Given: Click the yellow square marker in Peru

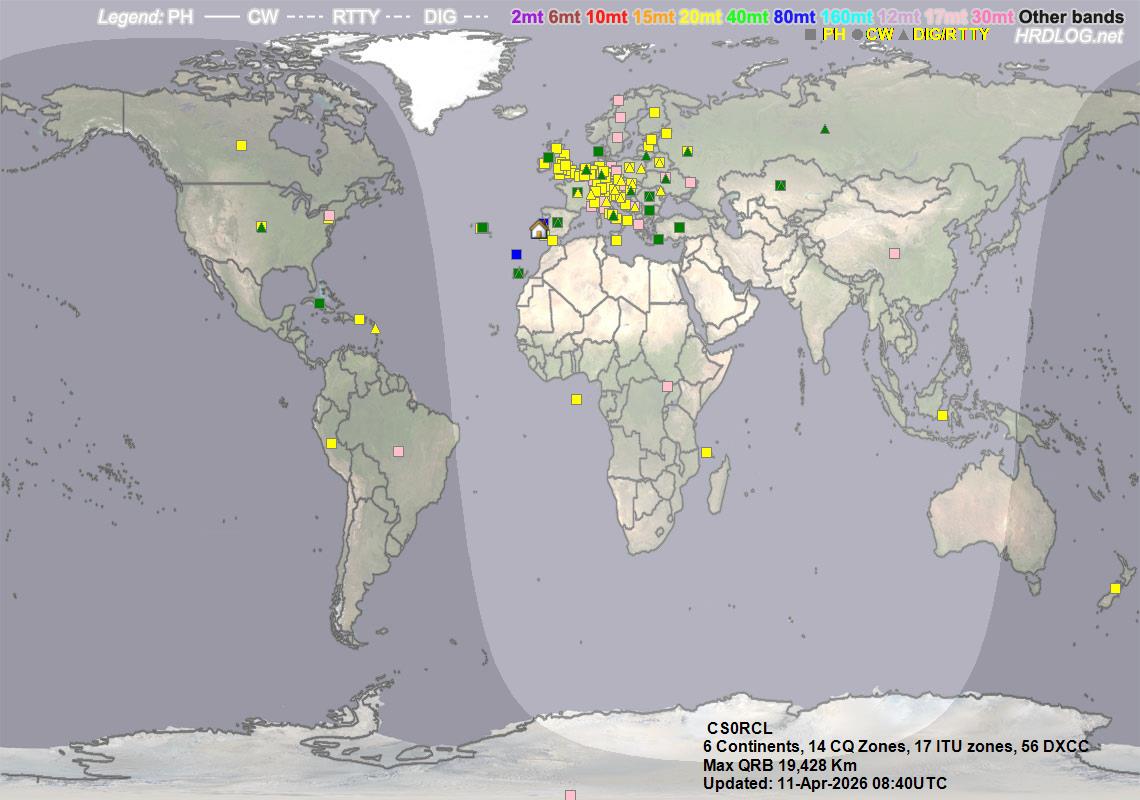Looking at the screenshot, I should click(x=331, y=443).
